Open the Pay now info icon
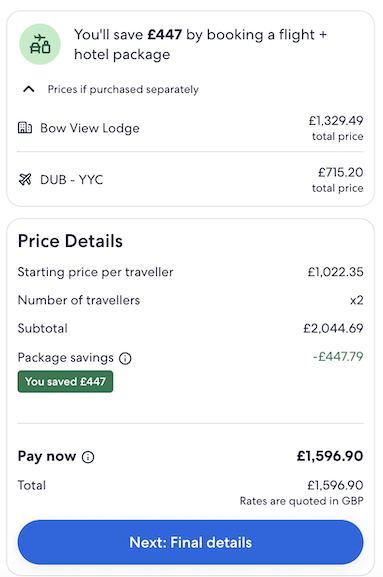 pos(88,457)
